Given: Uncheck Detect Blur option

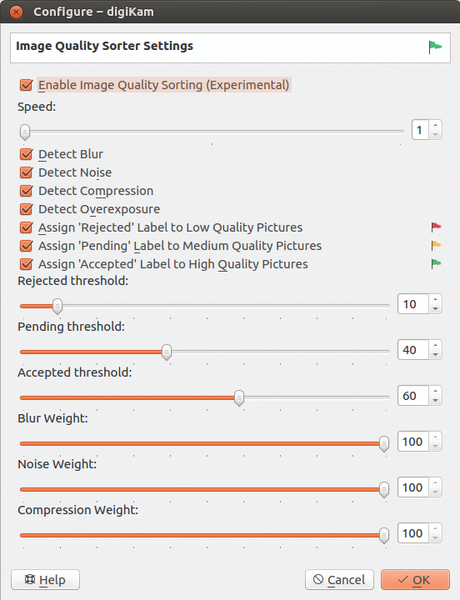Looking at the screenshot, I should pos(26,154).
